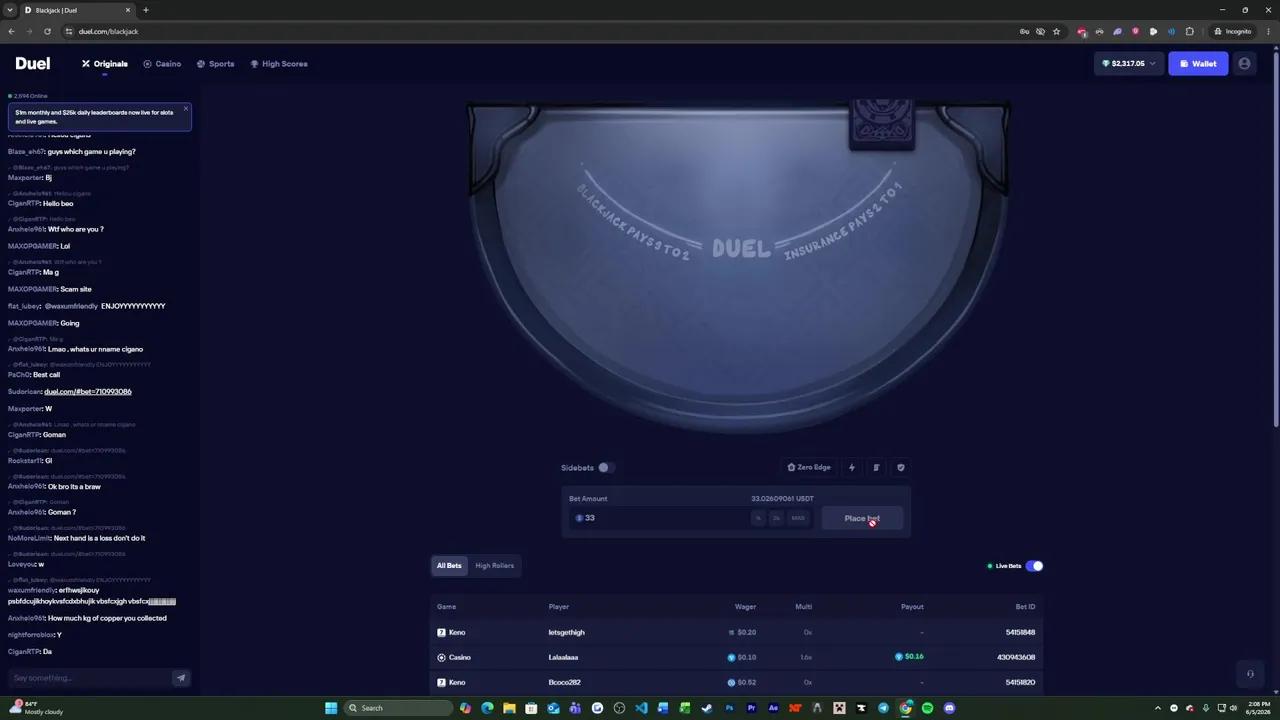
Task: Click player Bcoco282 in bets table
Action: point(565,683)
